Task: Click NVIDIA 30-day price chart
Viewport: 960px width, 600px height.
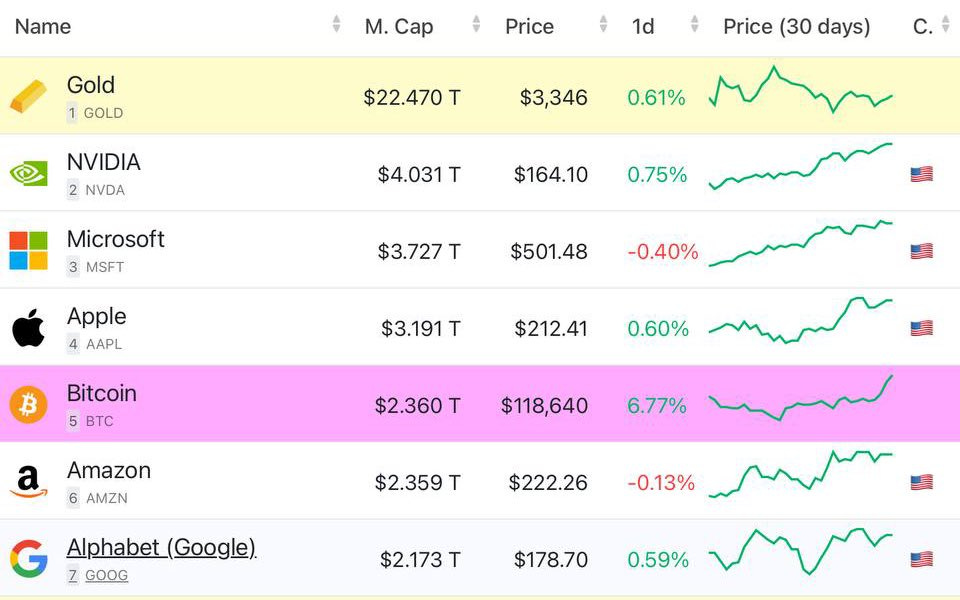Action: tap(801, 167)
